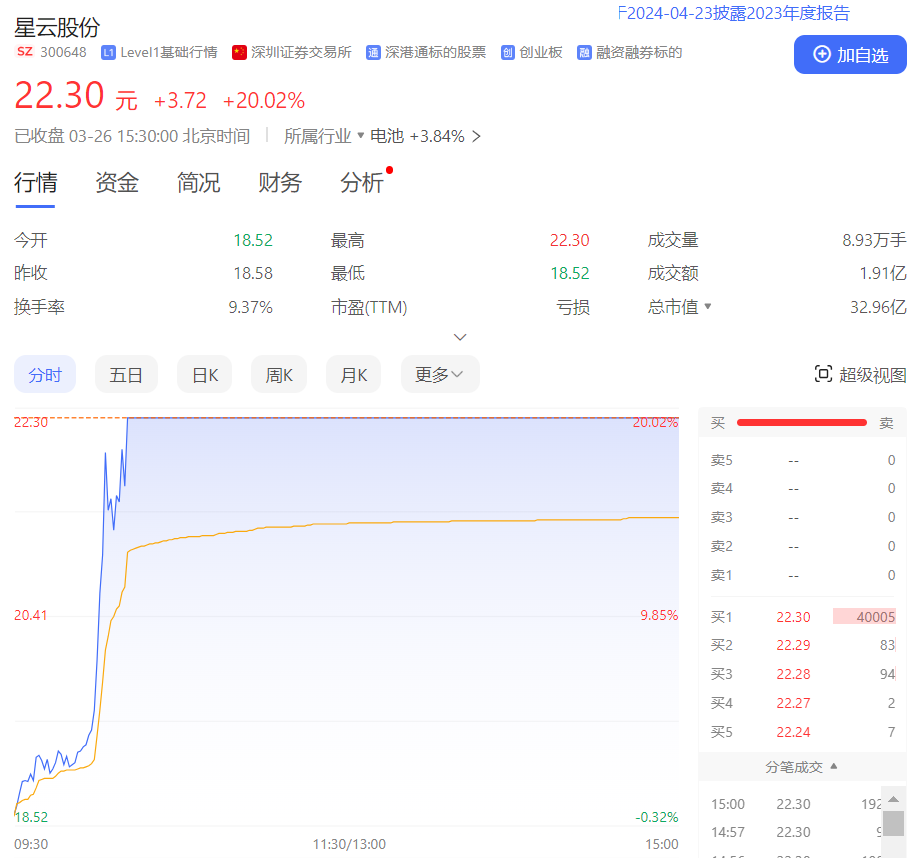Click the 11:30/13:00 time axis label
This screenshot has height=858, width=921.
tap(349, 844)
